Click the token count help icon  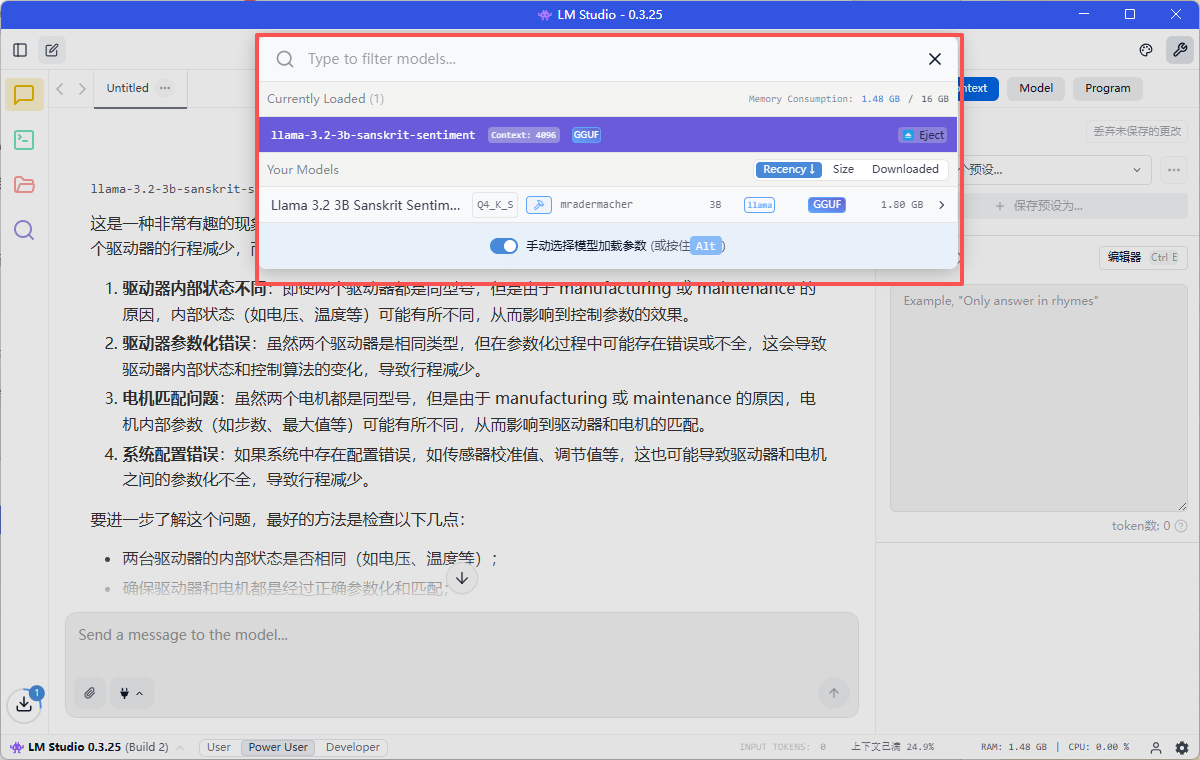(x=1181, y=526)
